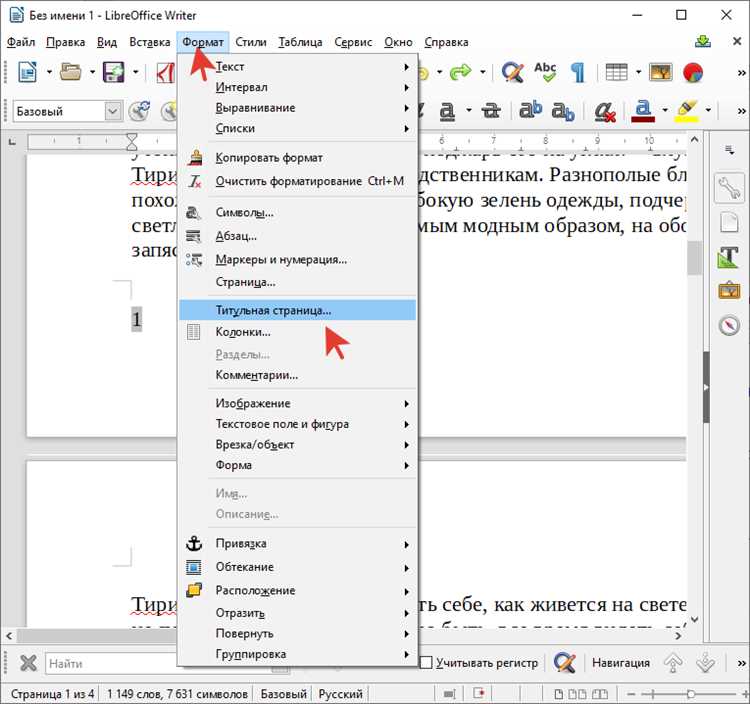Click find previous up arrow
The image size is (750, 704).
click(x=673, y=663)
